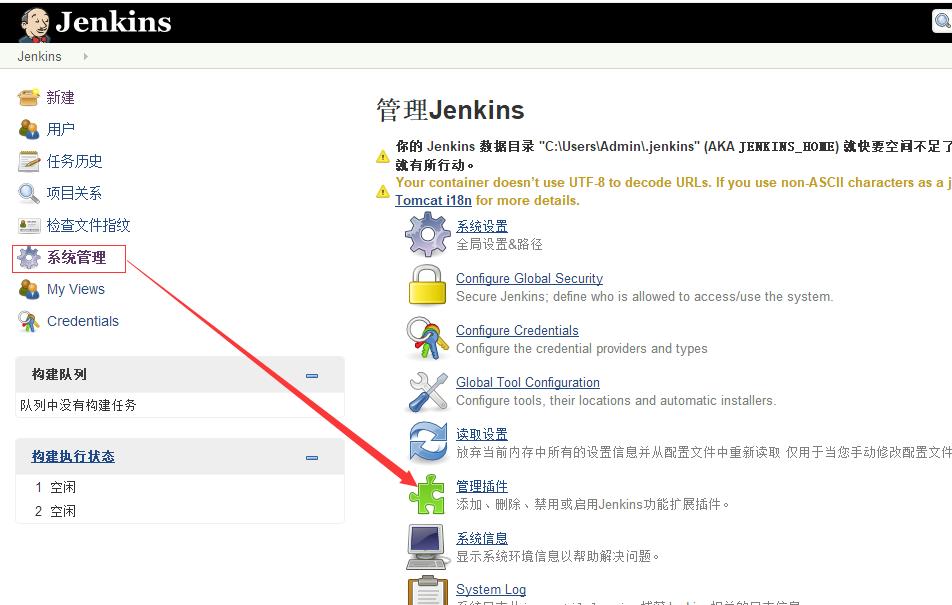Open 系统管理 in the sidebar
Viewport: 952px width, 605px height.
76,258
